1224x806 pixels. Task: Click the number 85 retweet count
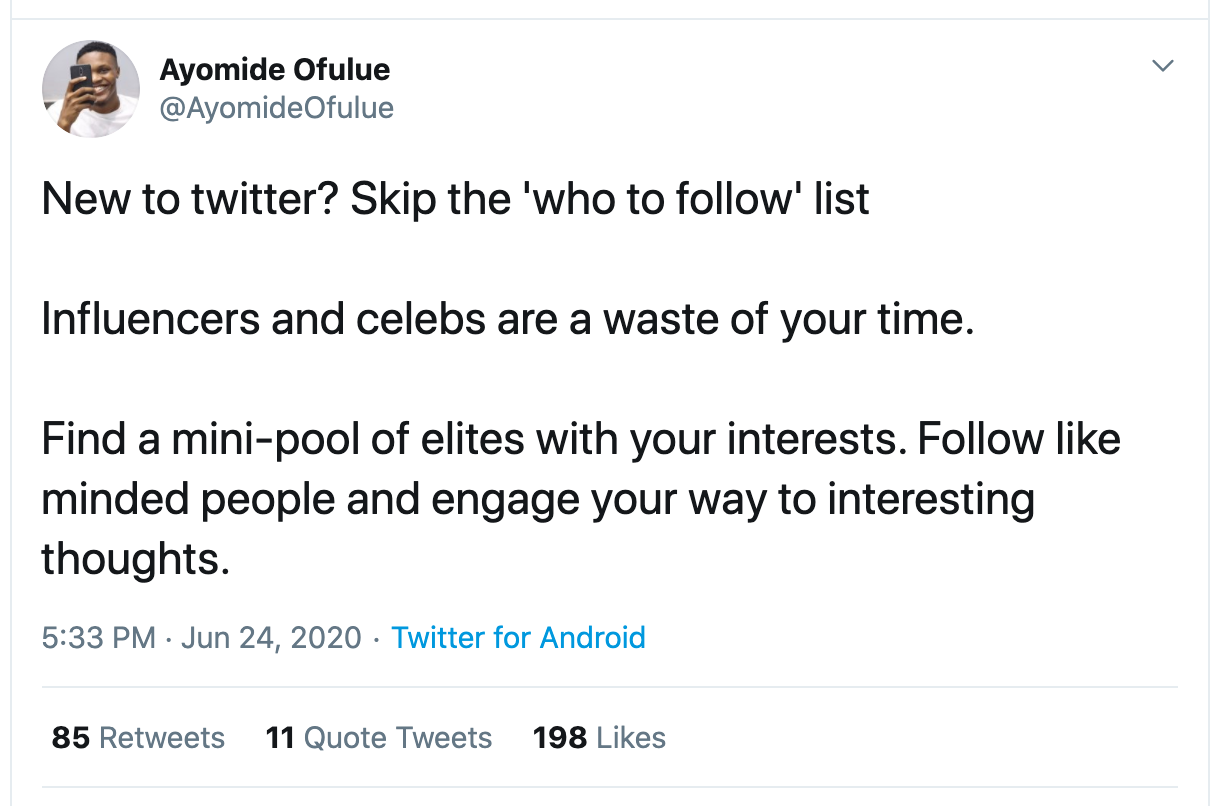(71, 738)
